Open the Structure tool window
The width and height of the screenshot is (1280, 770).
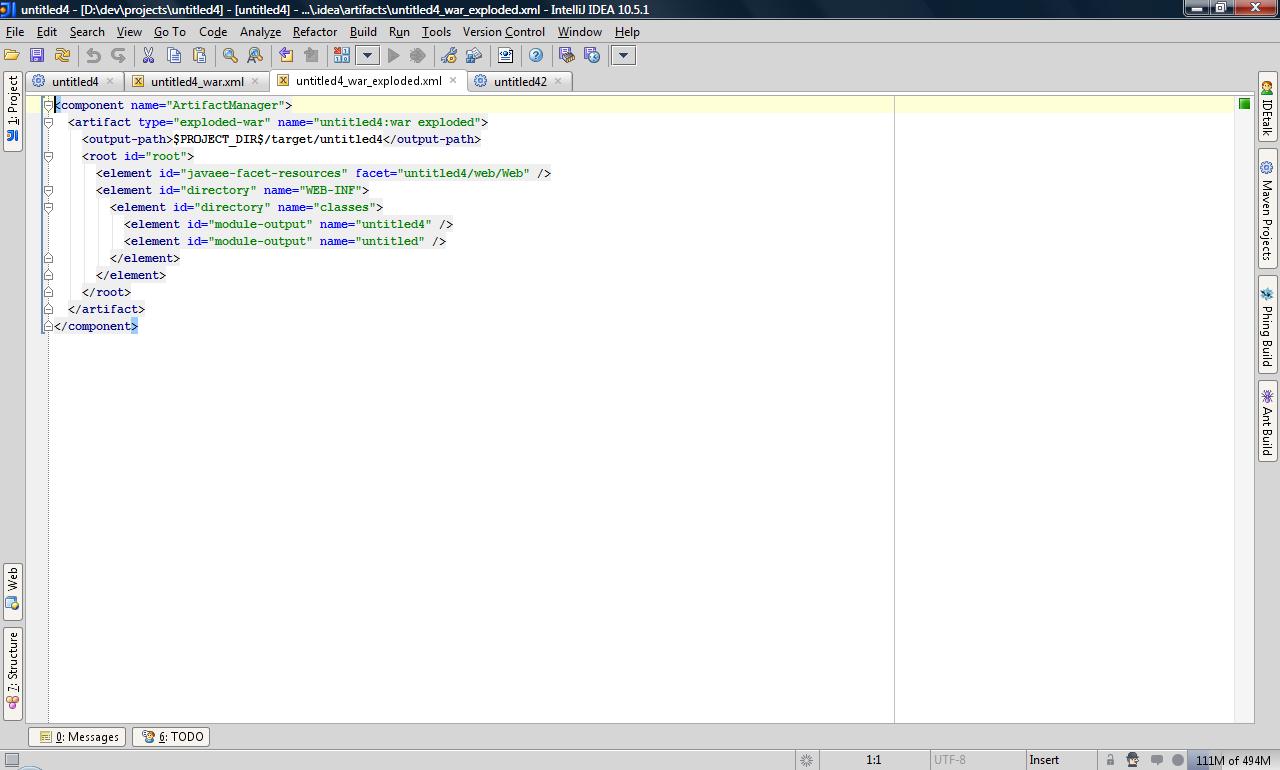click(13, 672)
